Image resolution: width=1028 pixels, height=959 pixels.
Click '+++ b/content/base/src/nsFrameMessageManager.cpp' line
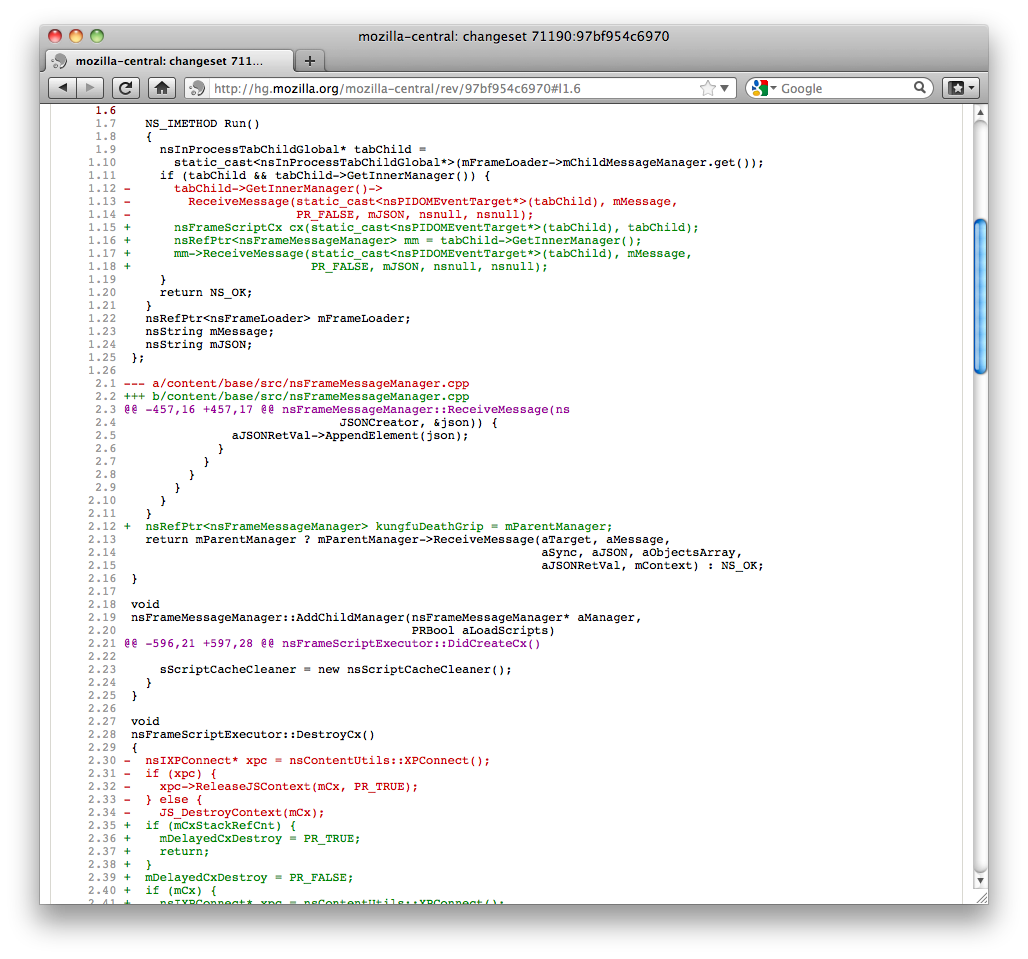(x=296, y=397)
